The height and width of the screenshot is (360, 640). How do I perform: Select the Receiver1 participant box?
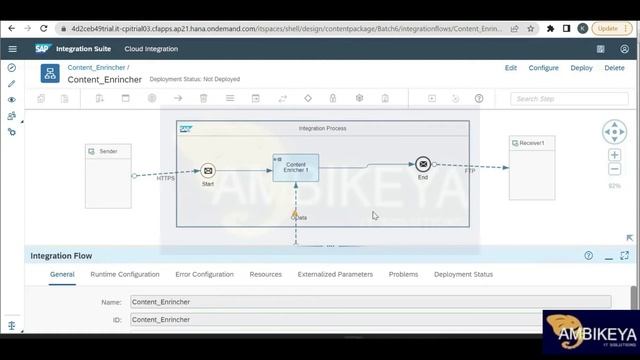point(532,168)
